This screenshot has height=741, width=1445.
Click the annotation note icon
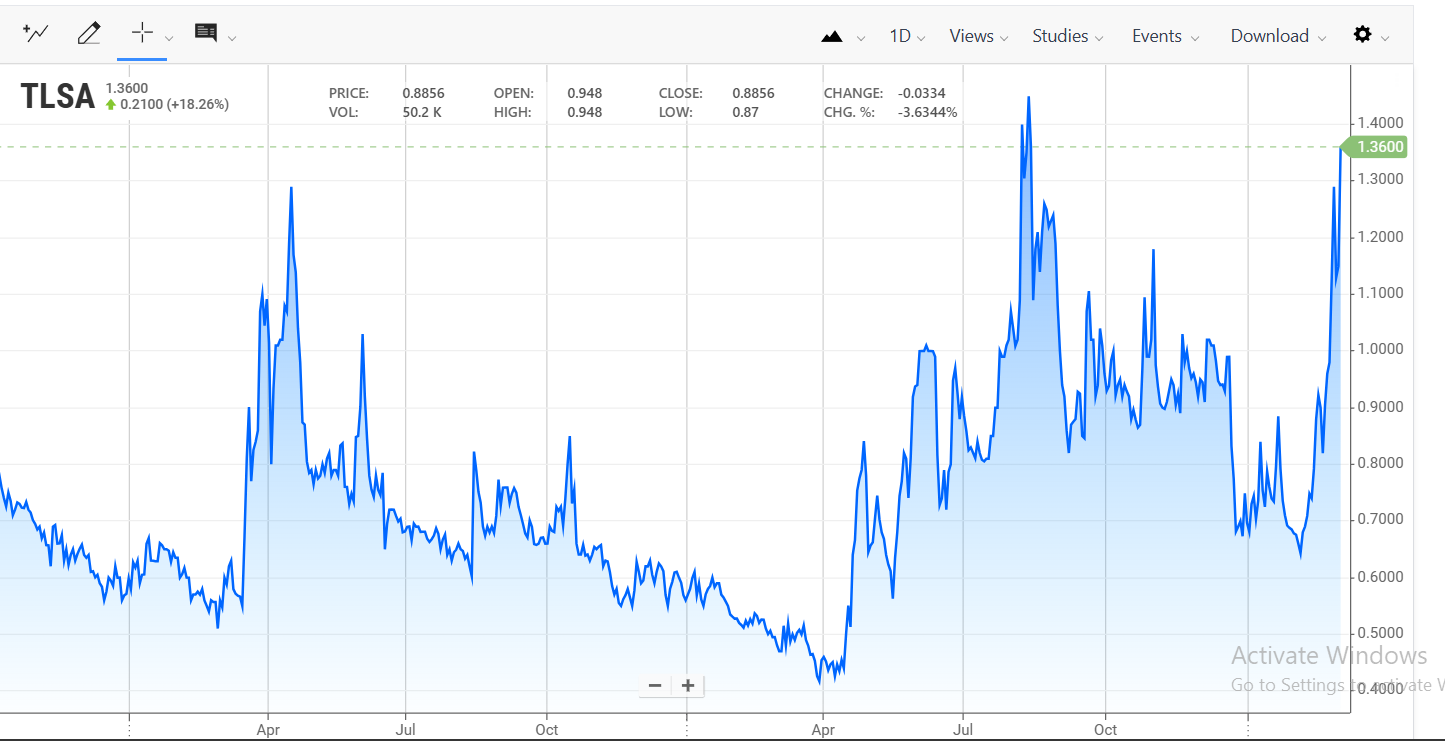coord(206,33)
